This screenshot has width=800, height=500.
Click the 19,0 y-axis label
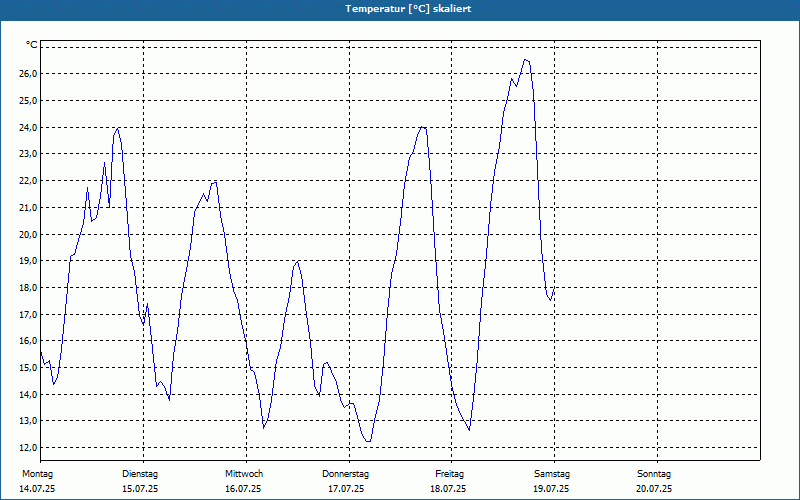pyautogui.click(x=29, y=261)
